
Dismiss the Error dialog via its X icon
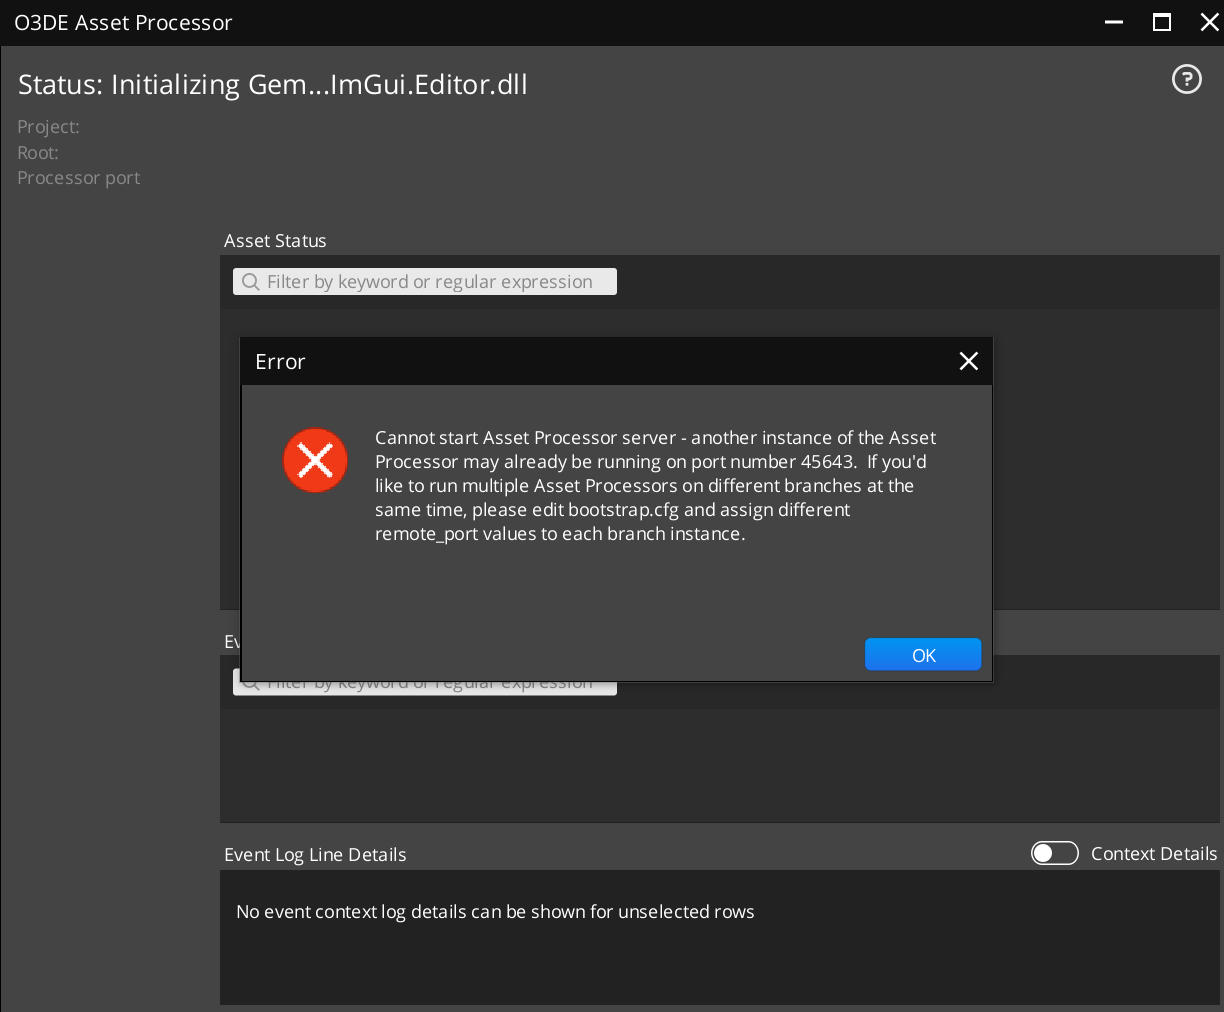(x=968, y=361)
